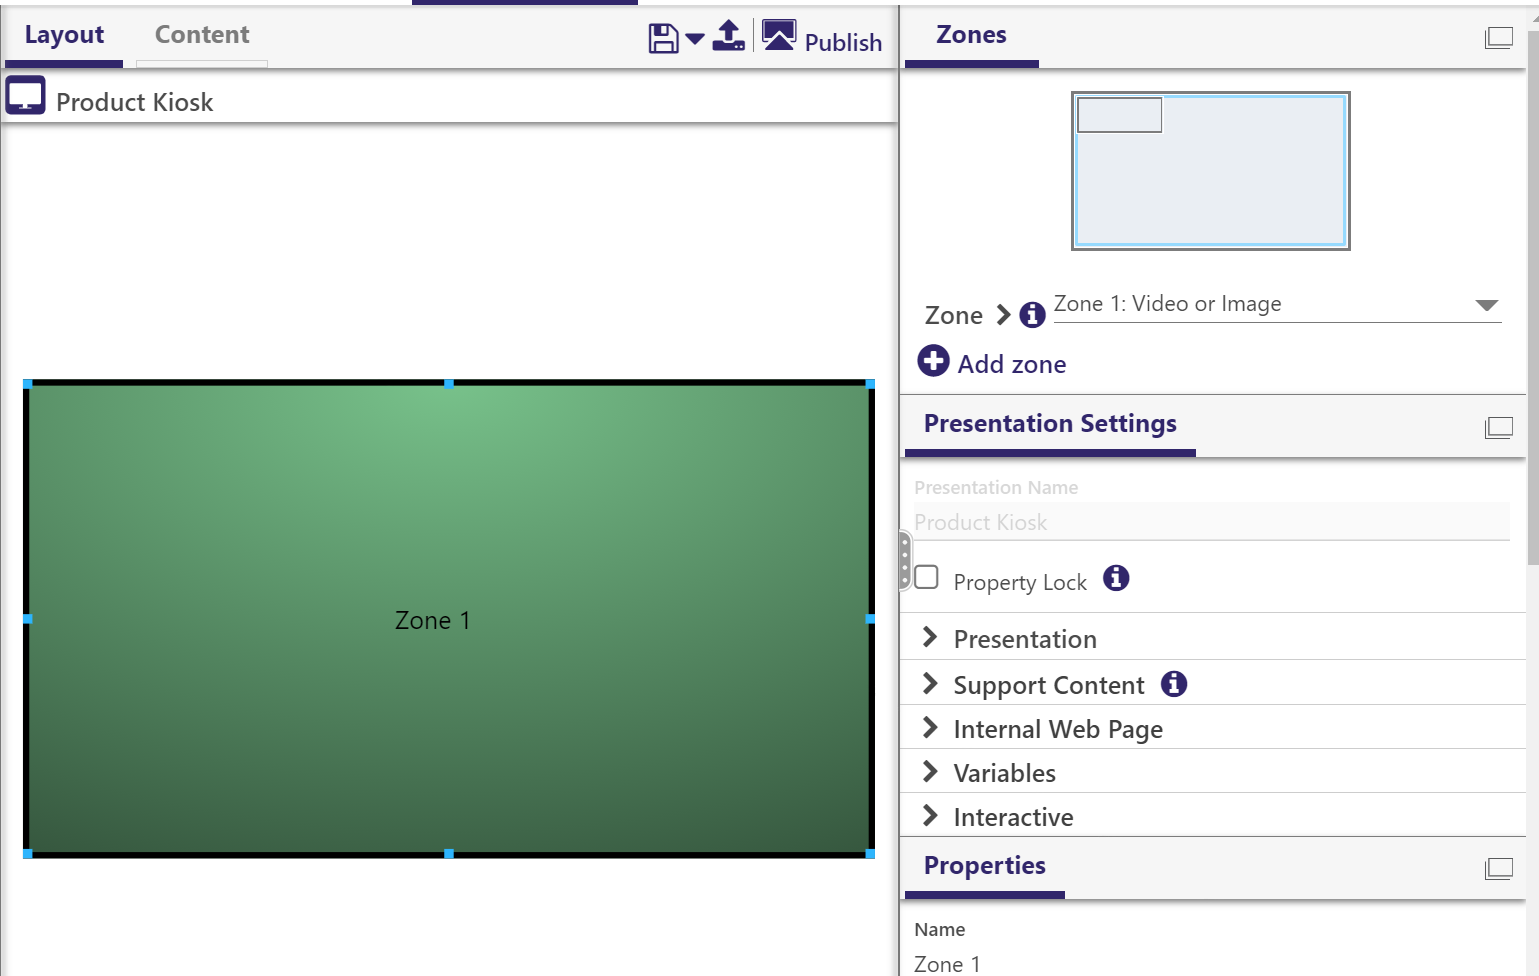
Task: Click the Zone info icon
Action: pyautogui.click(x=1032, y=316)
